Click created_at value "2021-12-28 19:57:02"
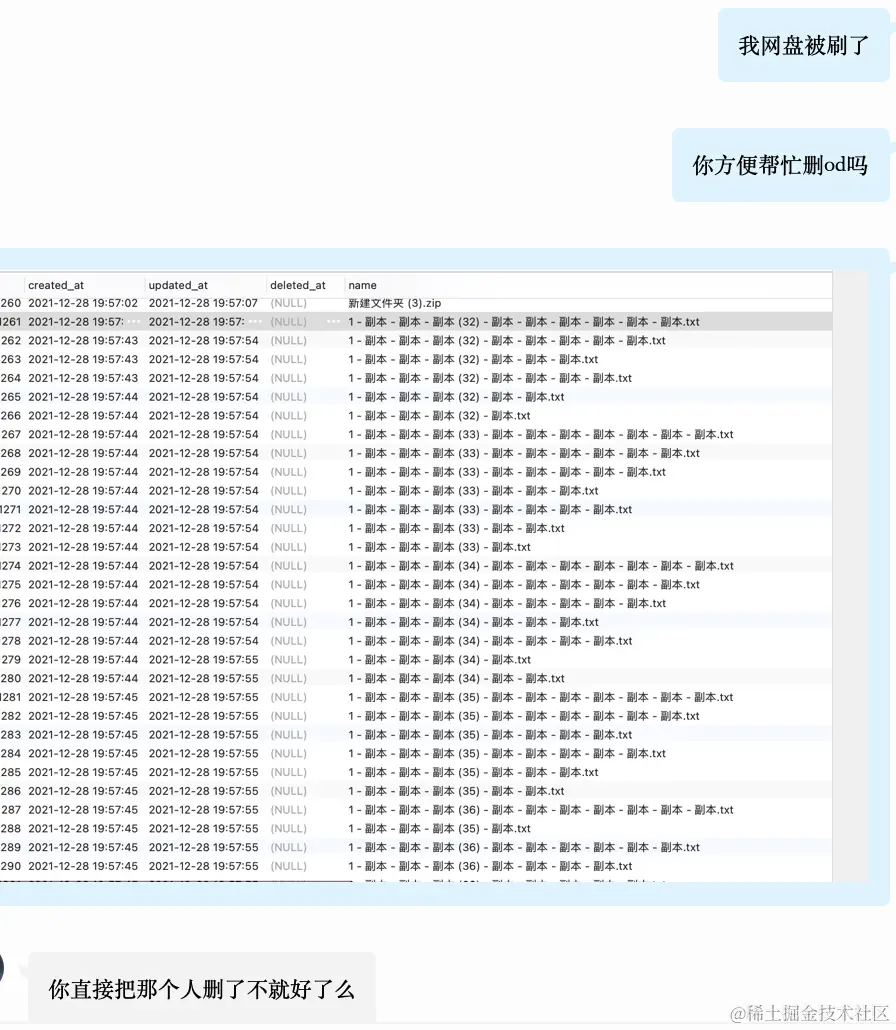 tap(83, 303)
